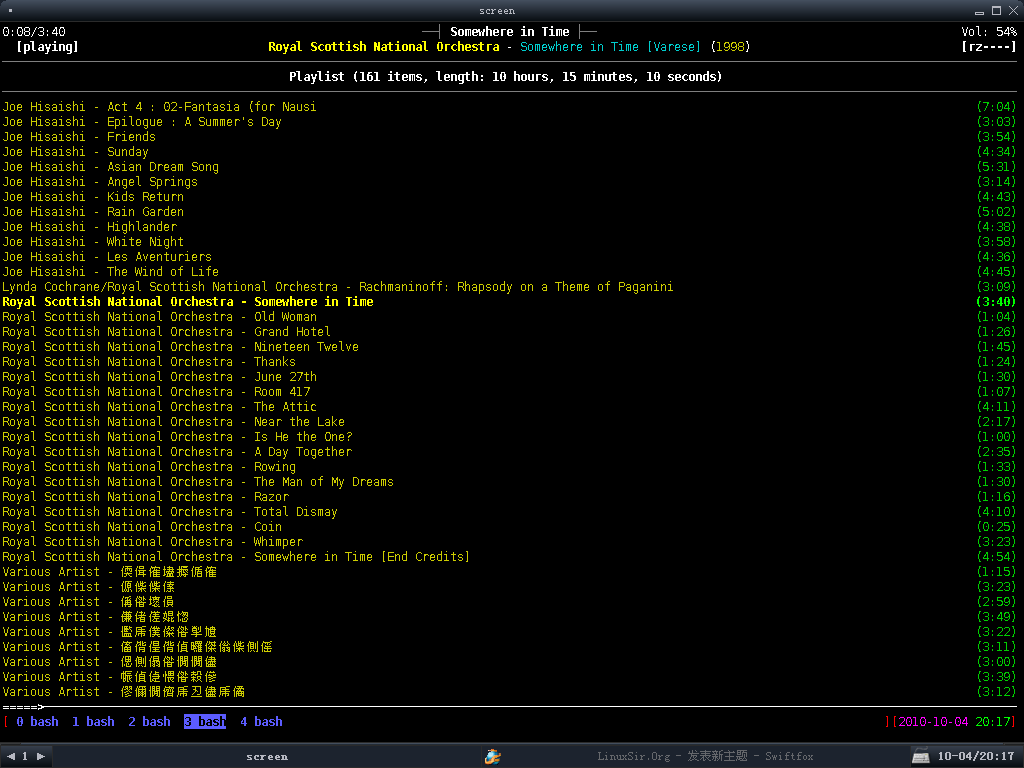Select the 'Nineteen Twelve' track
Image resolution: width=1024 pixels, height=768 pixels.
(x=509, y=347)
